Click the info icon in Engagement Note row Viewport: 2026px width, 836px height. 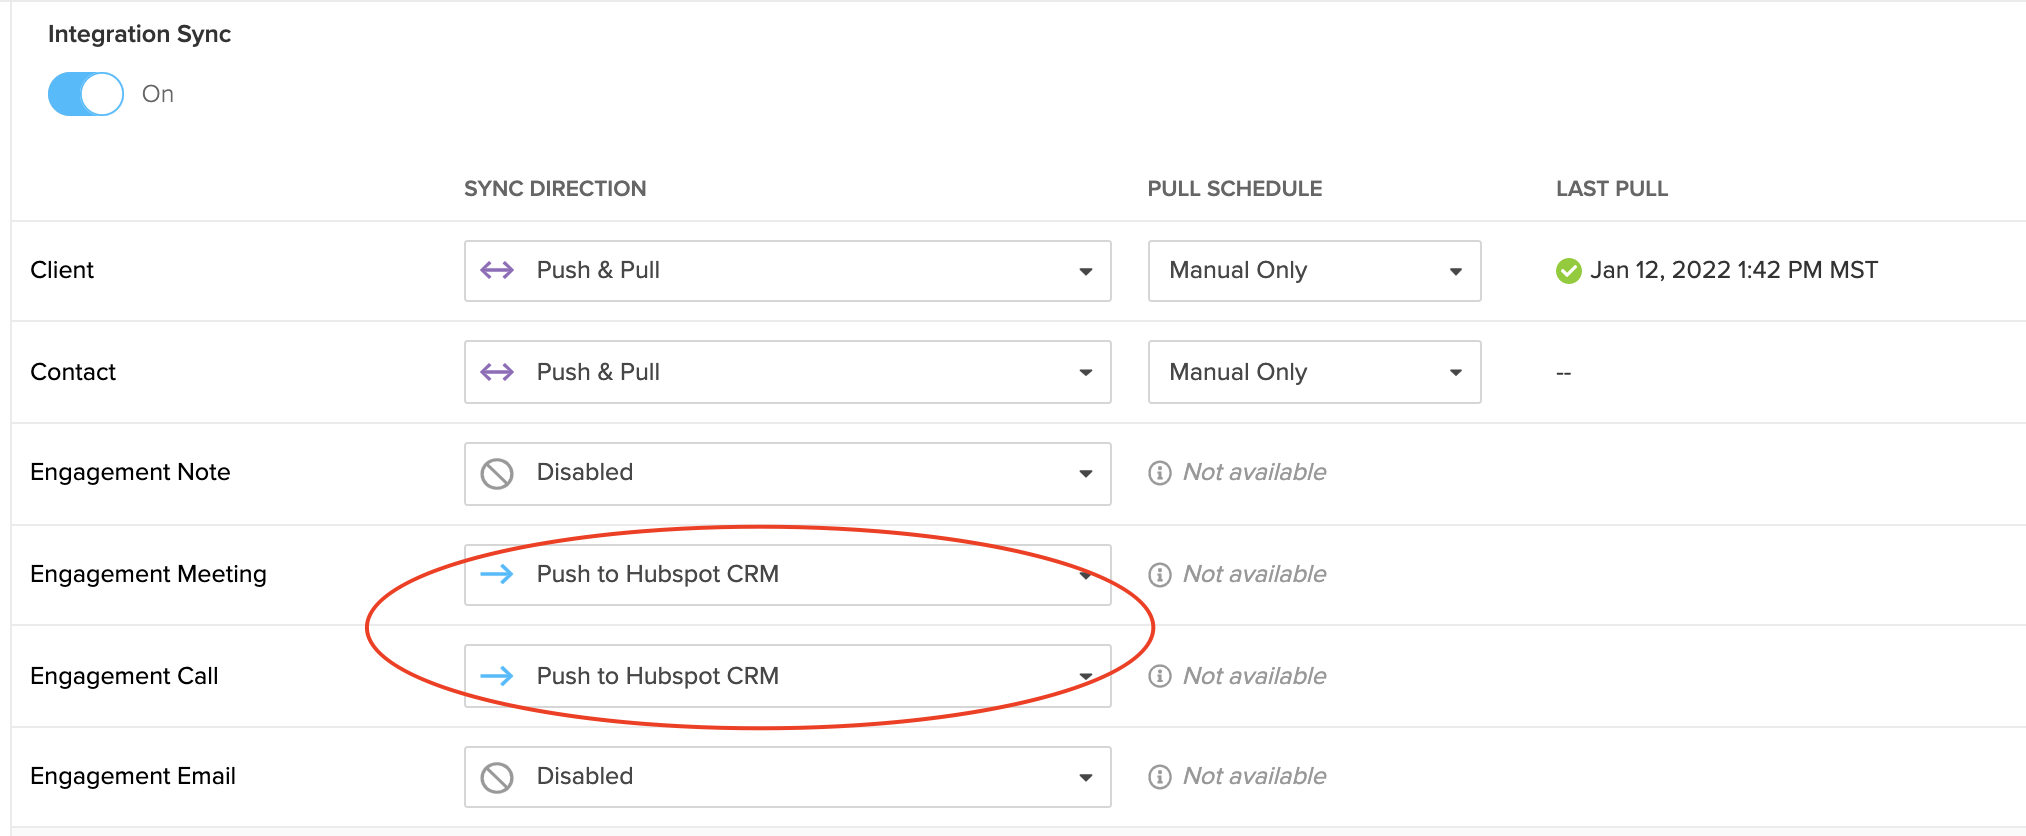(x=1160, y=473)
